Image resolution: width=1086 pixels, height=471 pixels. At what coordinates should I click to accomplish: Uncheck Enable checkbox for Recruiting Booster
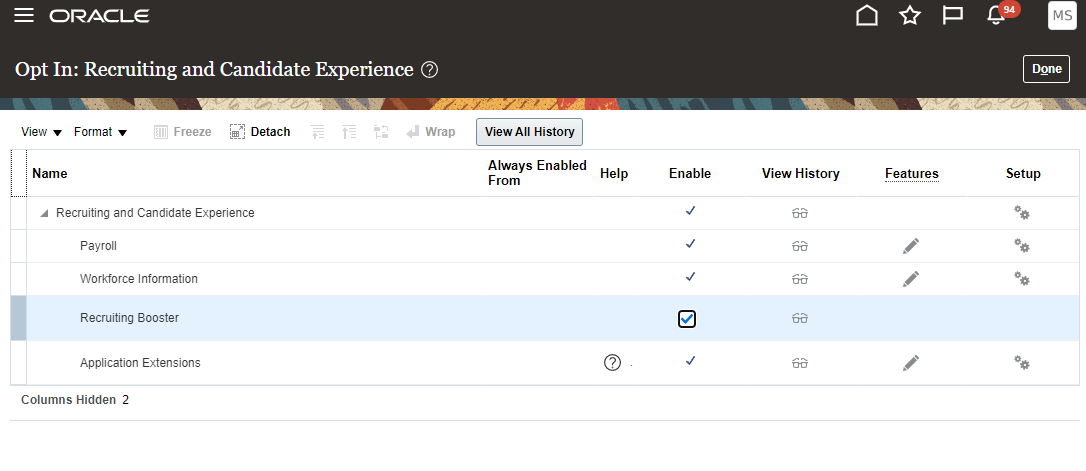click(687, 319)
